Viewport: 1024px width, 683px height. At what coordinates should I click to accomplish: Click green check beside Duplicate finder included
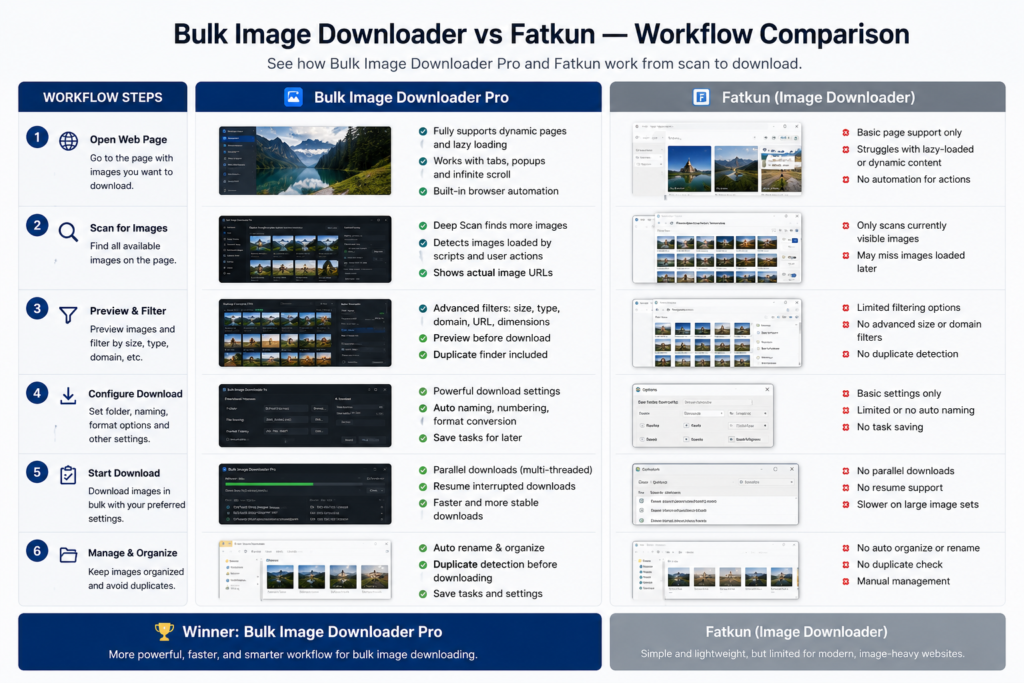tap(423, 355)
